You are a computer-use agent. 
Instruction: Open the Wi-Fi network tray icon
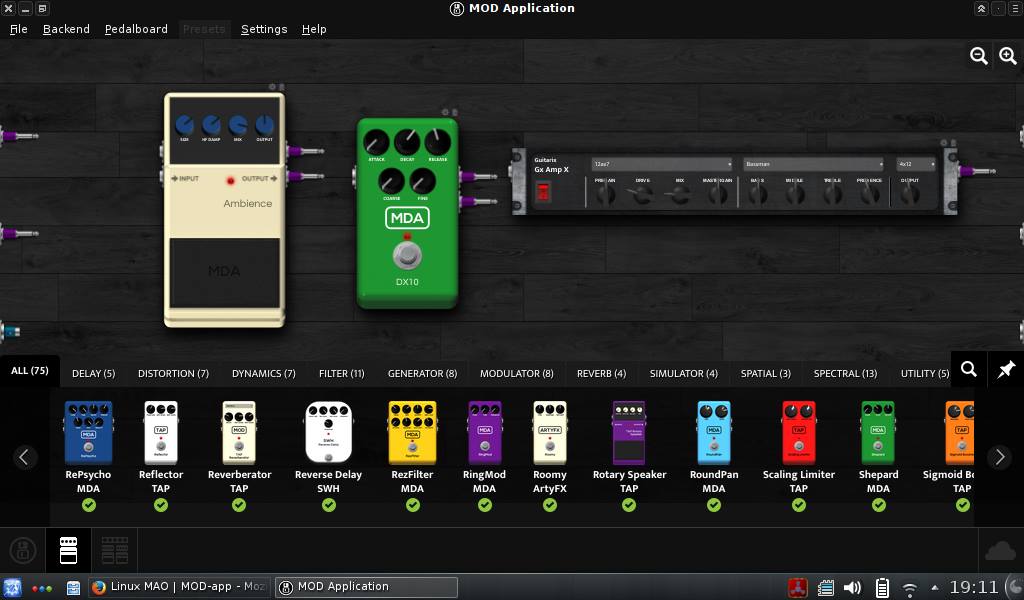(x=910, y=588)
